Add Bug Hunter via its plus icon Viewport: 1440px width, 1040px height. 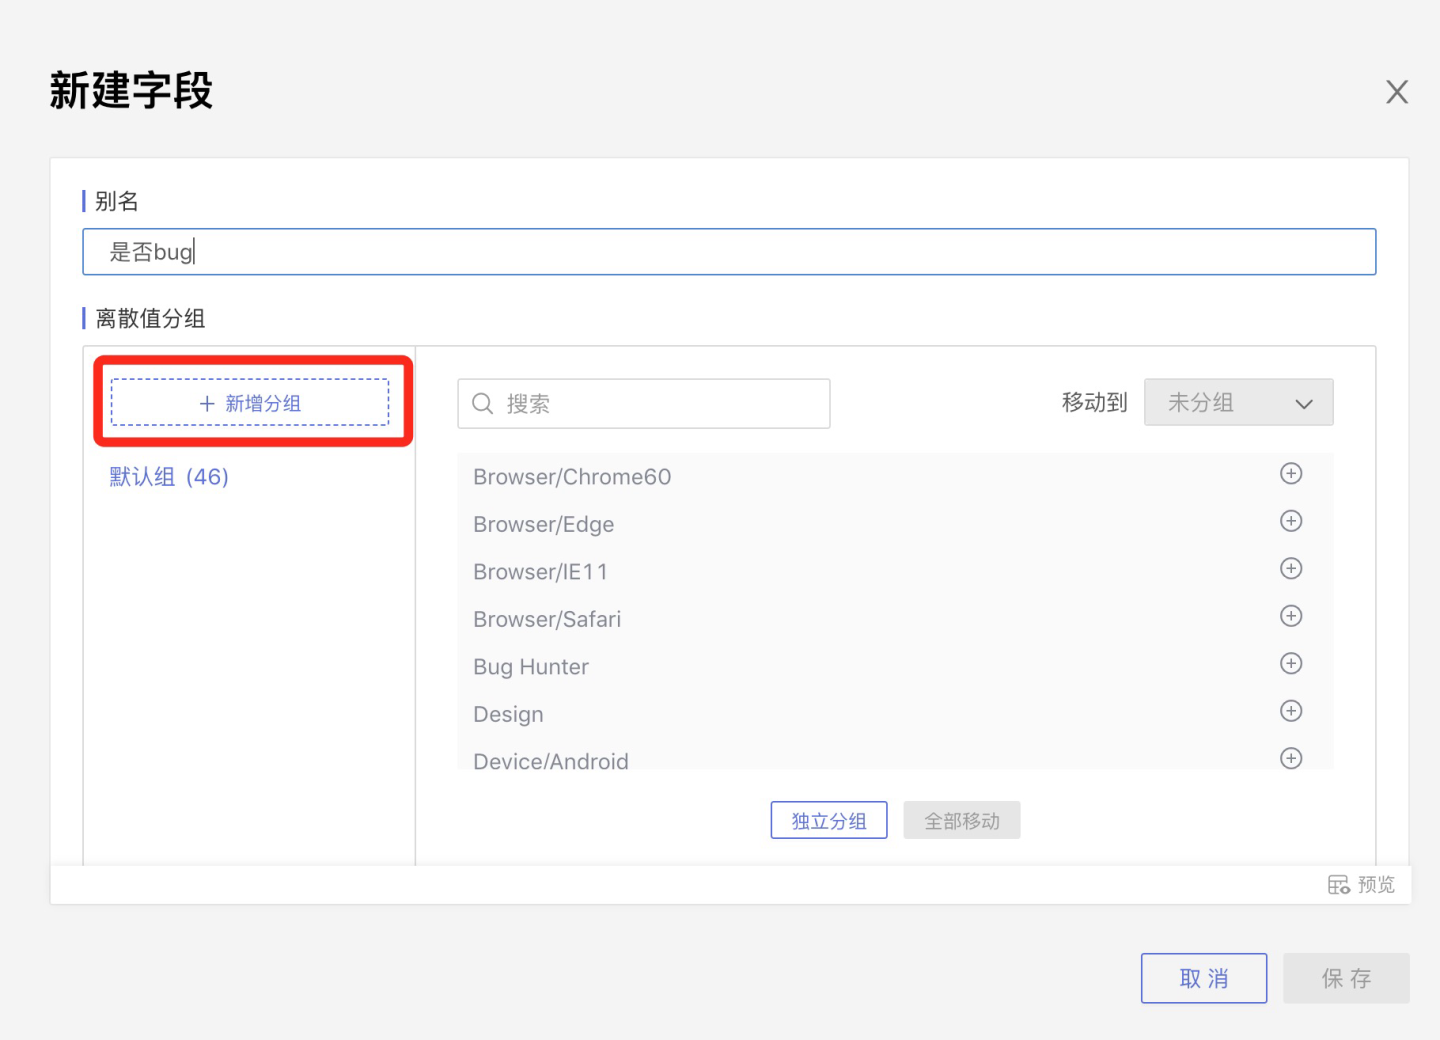click(1291, 664)
